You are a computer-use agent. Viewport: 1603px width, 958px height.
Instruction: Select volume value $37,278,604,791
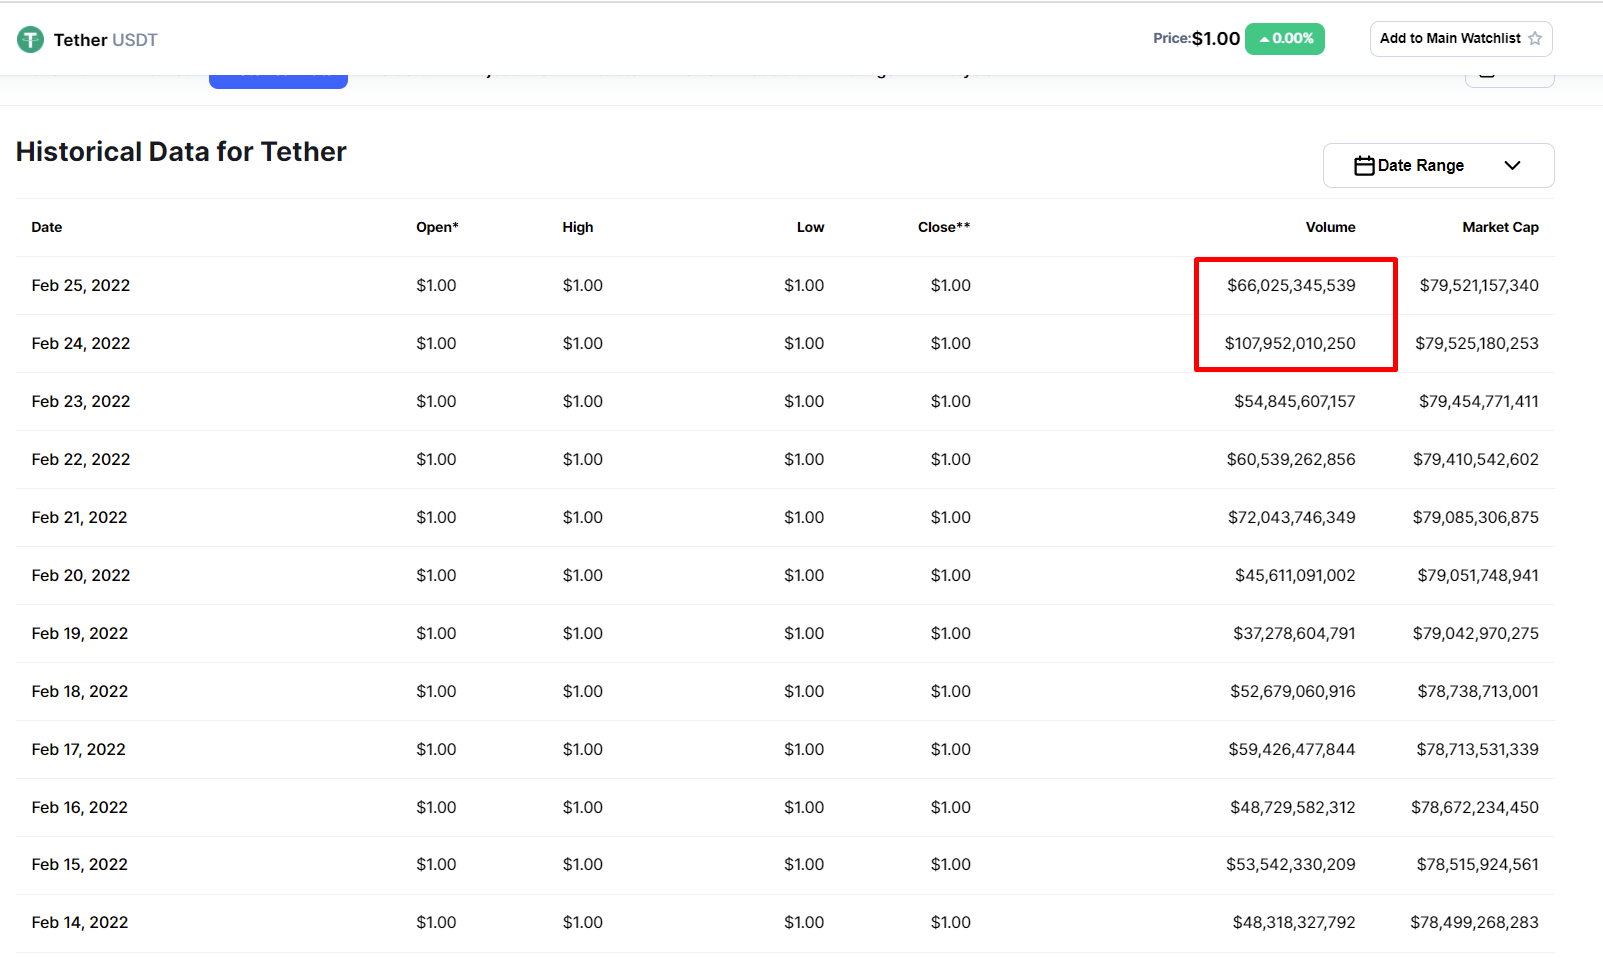pyautogui.click(x=1294, y=633)
